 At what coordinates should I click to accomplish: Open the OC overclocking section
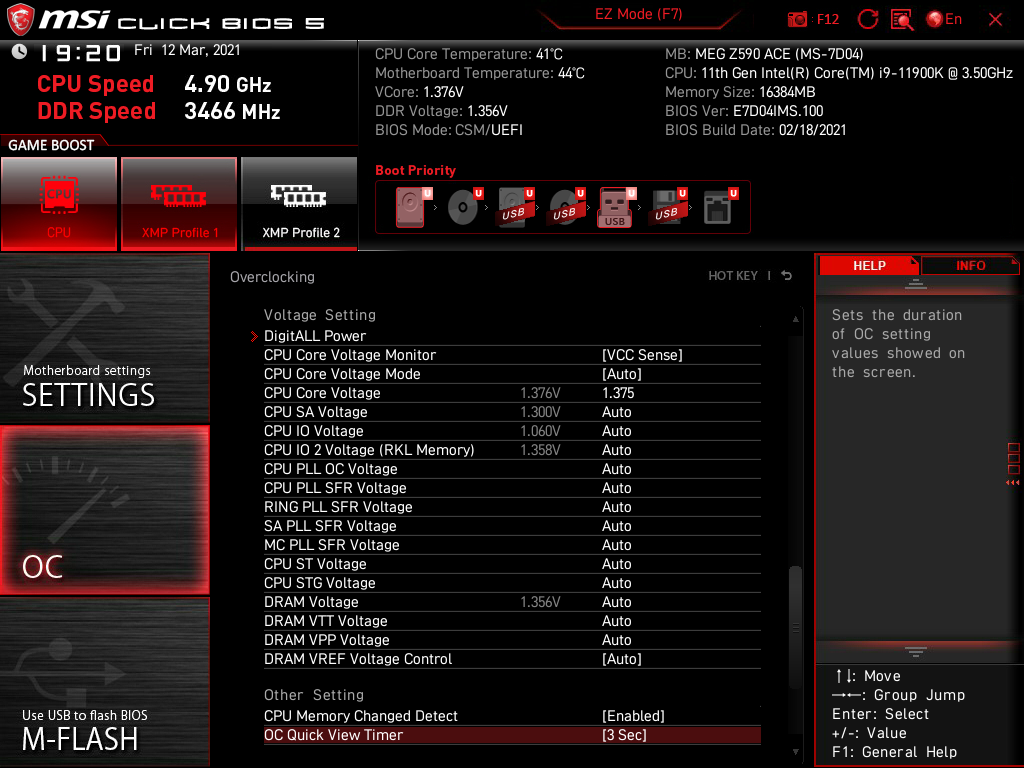pyautogui.click(x=104, y=510)
